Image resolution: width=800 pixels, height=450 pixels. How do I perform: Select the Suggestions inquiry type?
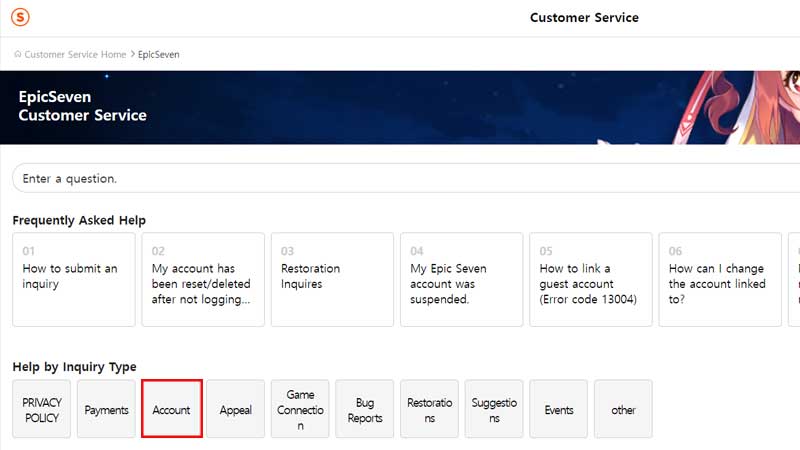(x=494, y=409)
